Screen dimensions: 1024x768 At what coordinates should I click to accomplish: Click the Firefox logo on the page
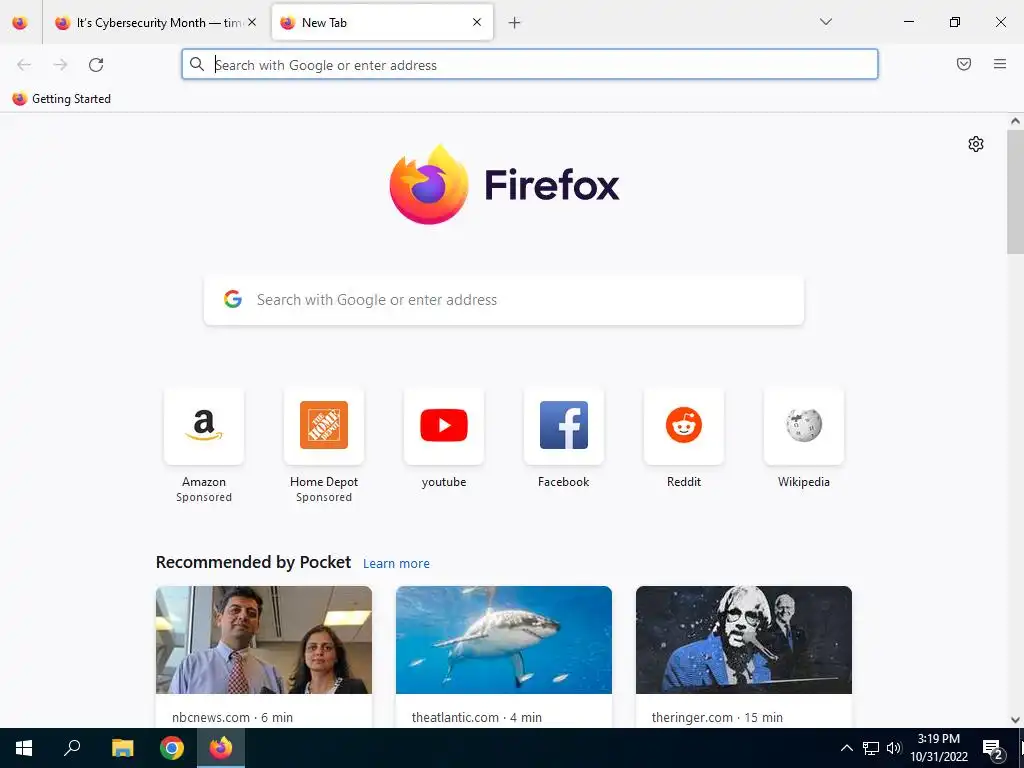coord(504,184)
